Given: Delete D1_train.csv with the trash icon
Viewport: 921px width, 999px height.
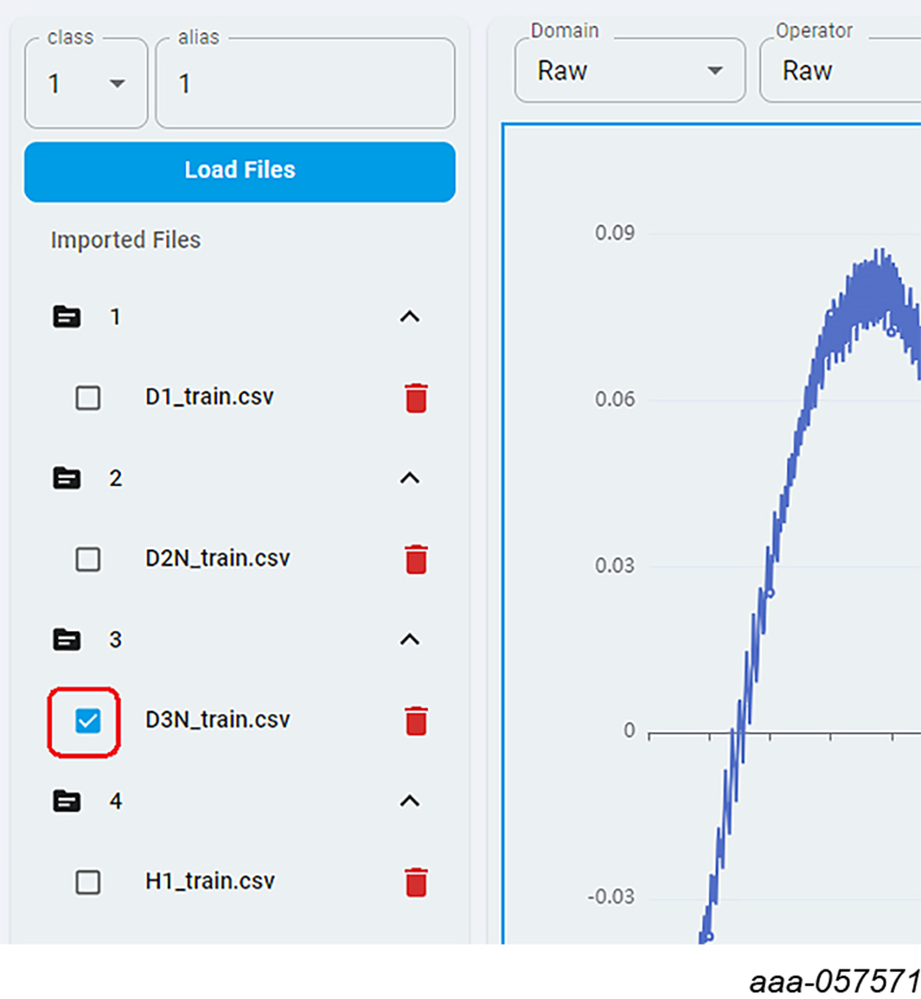Looking at the screenshot, I should 416,398.
